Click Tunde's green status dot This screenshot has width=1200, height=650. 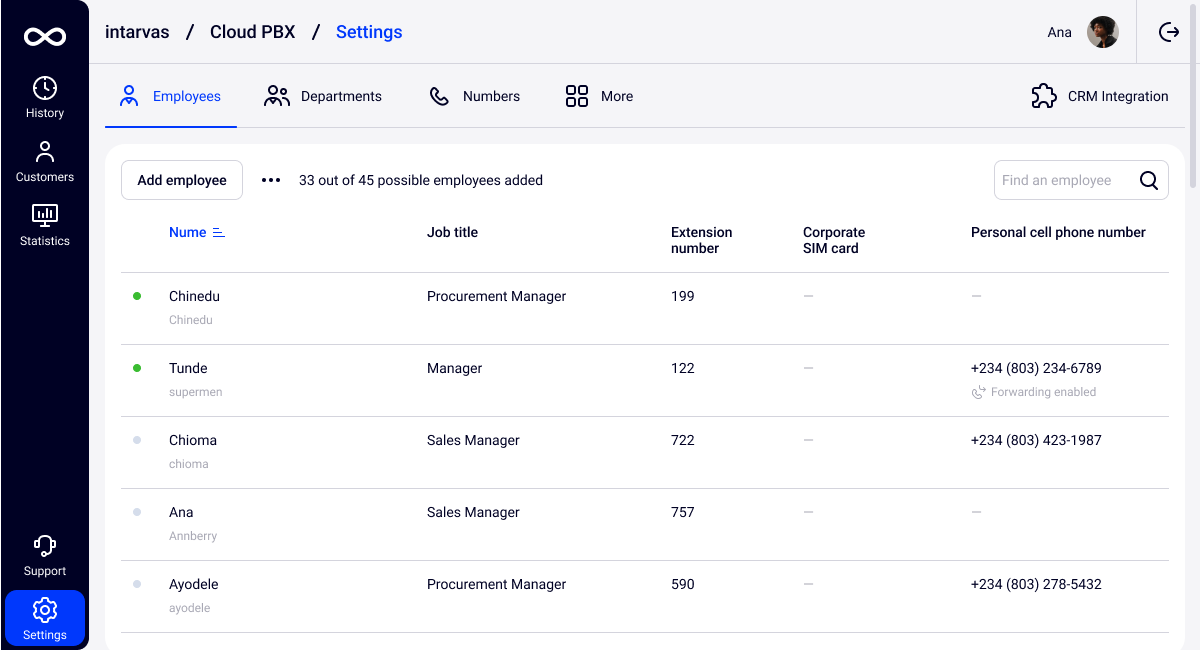[137, 368]
